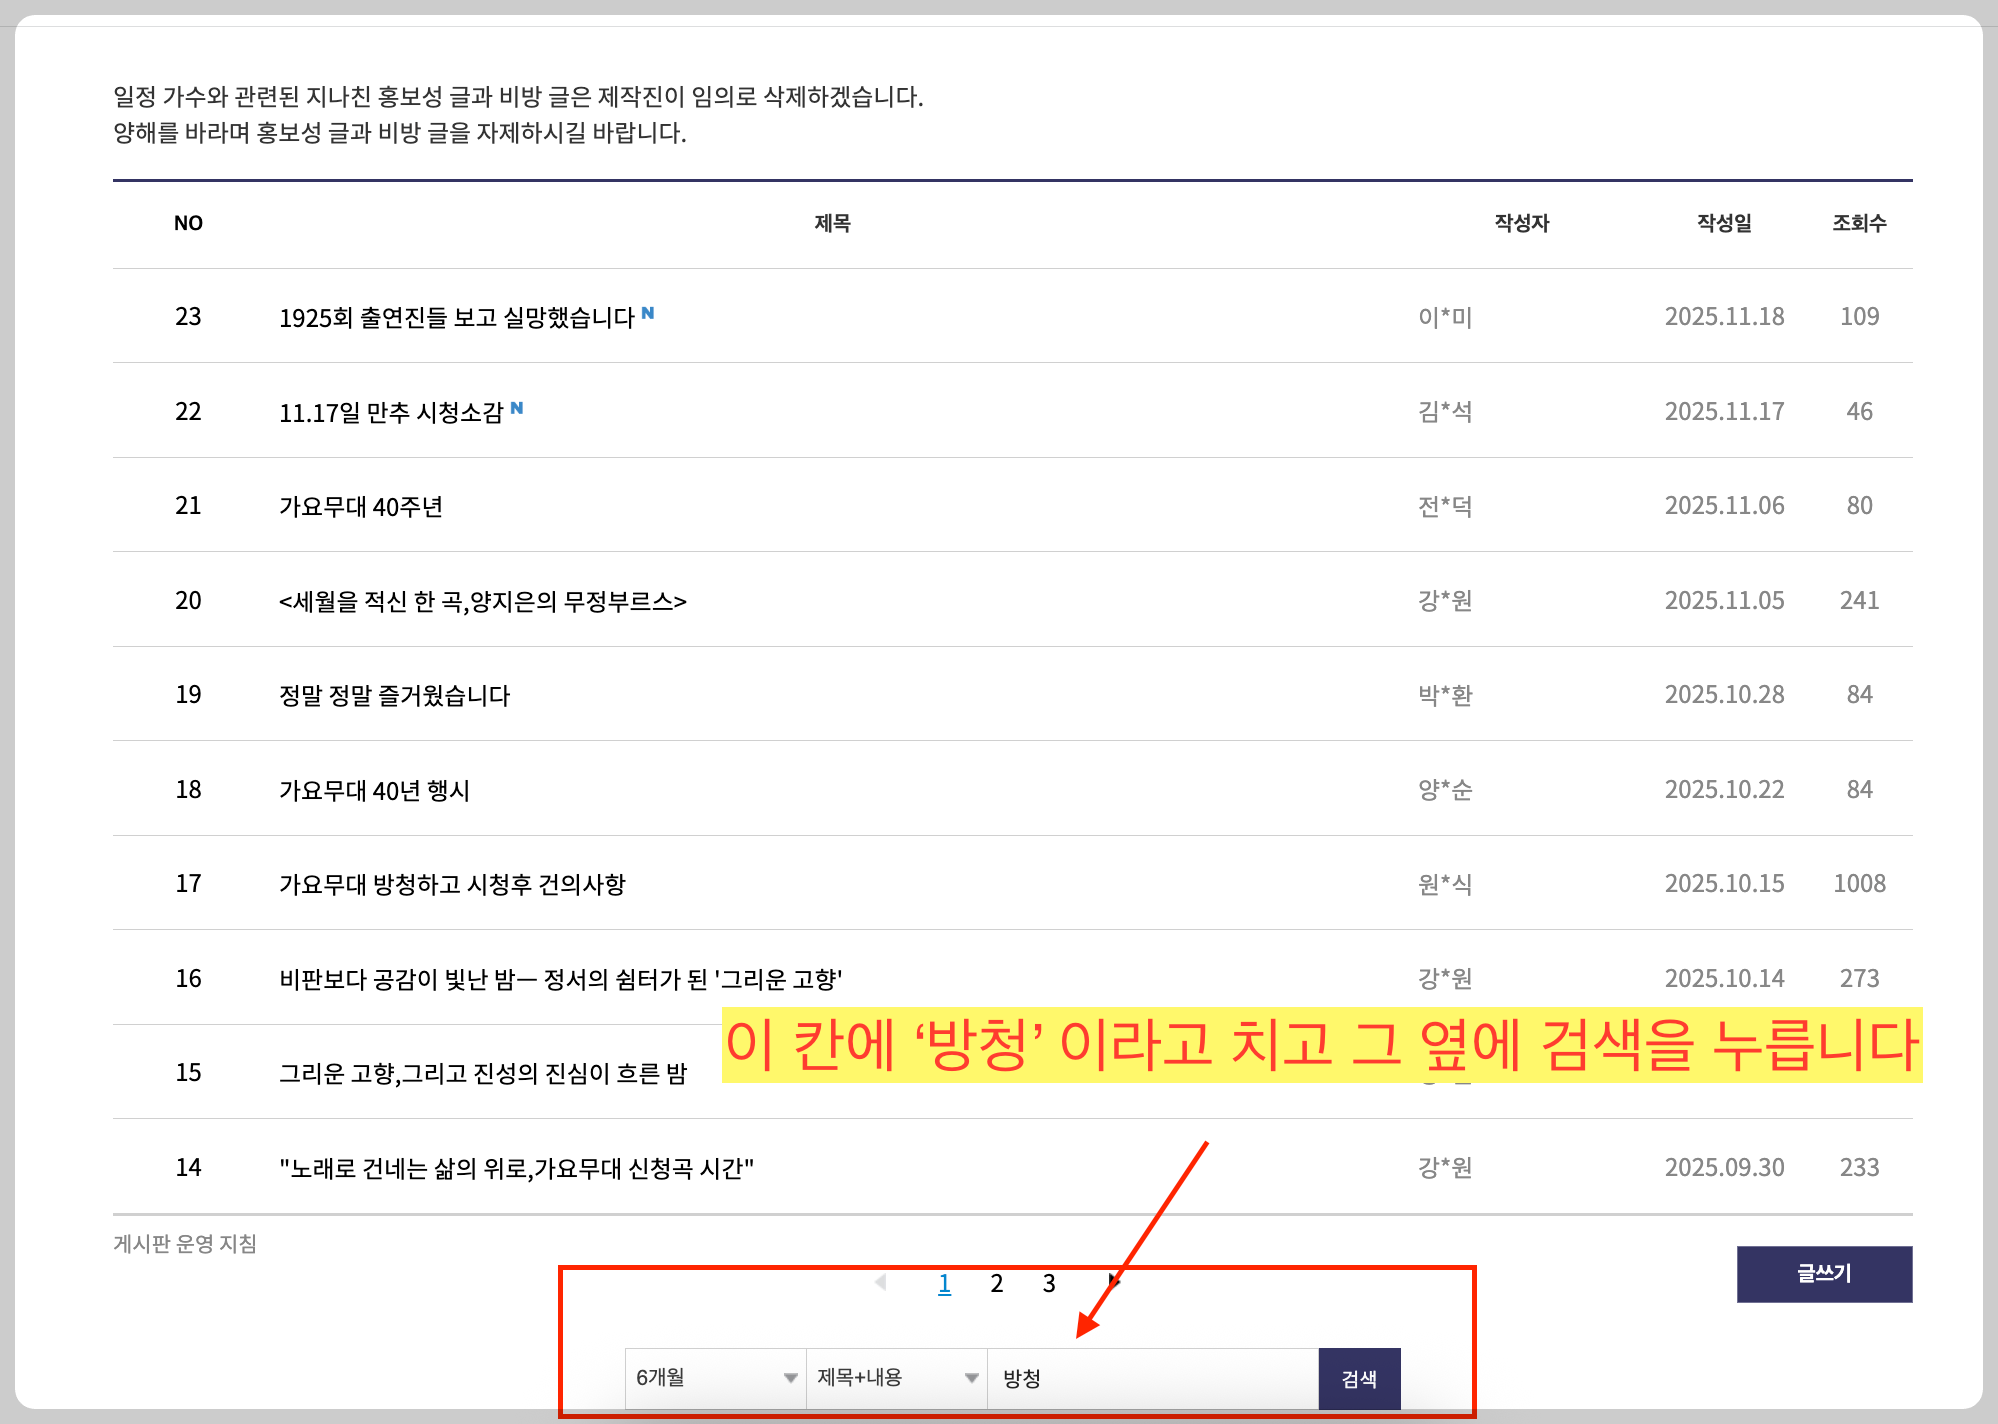Click the next page arrow icon
The image size is (1998, 1424).
pos(1113,1282)
